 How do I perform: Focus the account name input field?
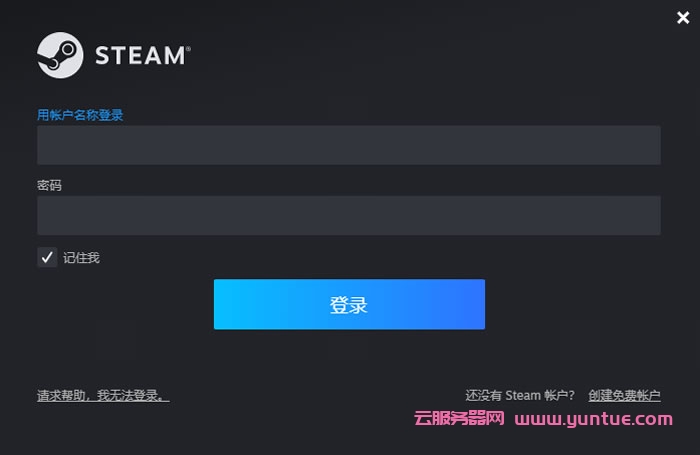(x=349, y=145)
